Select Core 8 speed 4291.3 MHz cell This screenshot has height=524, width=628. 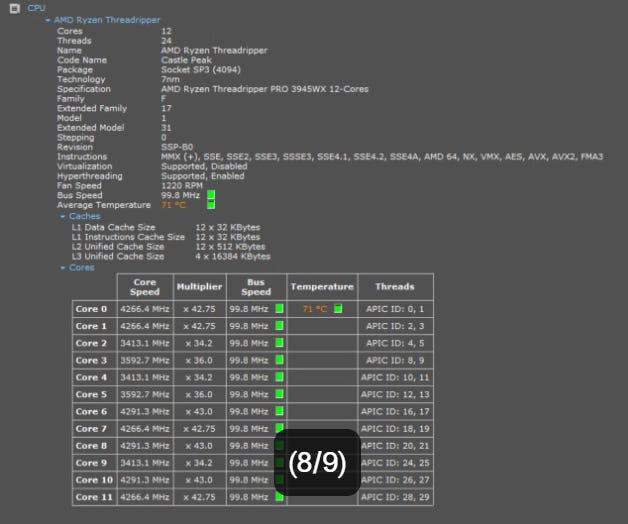(x=145, y=446)
